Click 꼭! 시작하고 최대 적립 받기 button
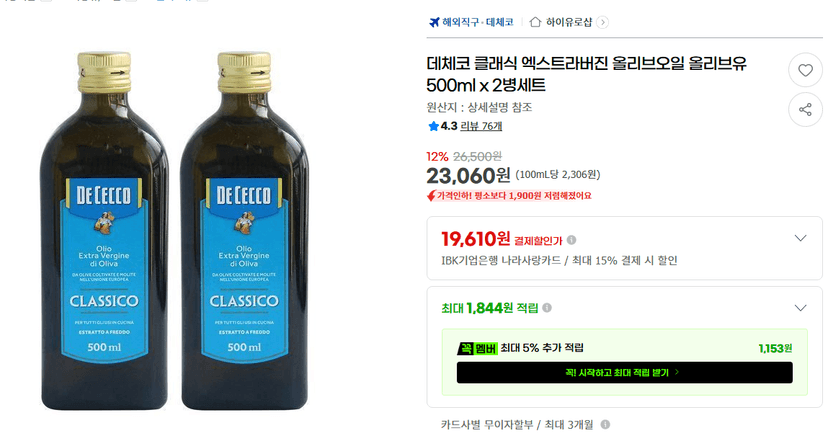This screenshot has height=446, width=828. point(624,373)
